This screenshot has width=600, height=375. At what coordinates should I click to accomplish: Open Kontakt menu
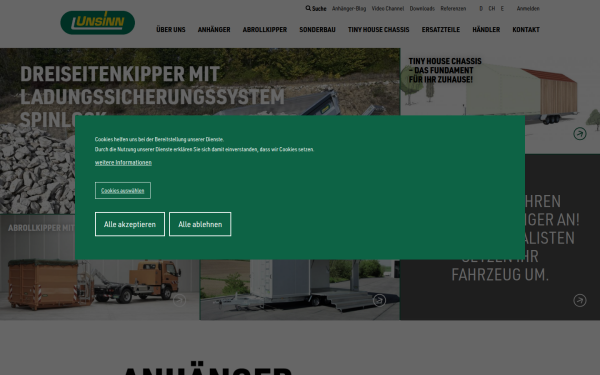(526, 29)
